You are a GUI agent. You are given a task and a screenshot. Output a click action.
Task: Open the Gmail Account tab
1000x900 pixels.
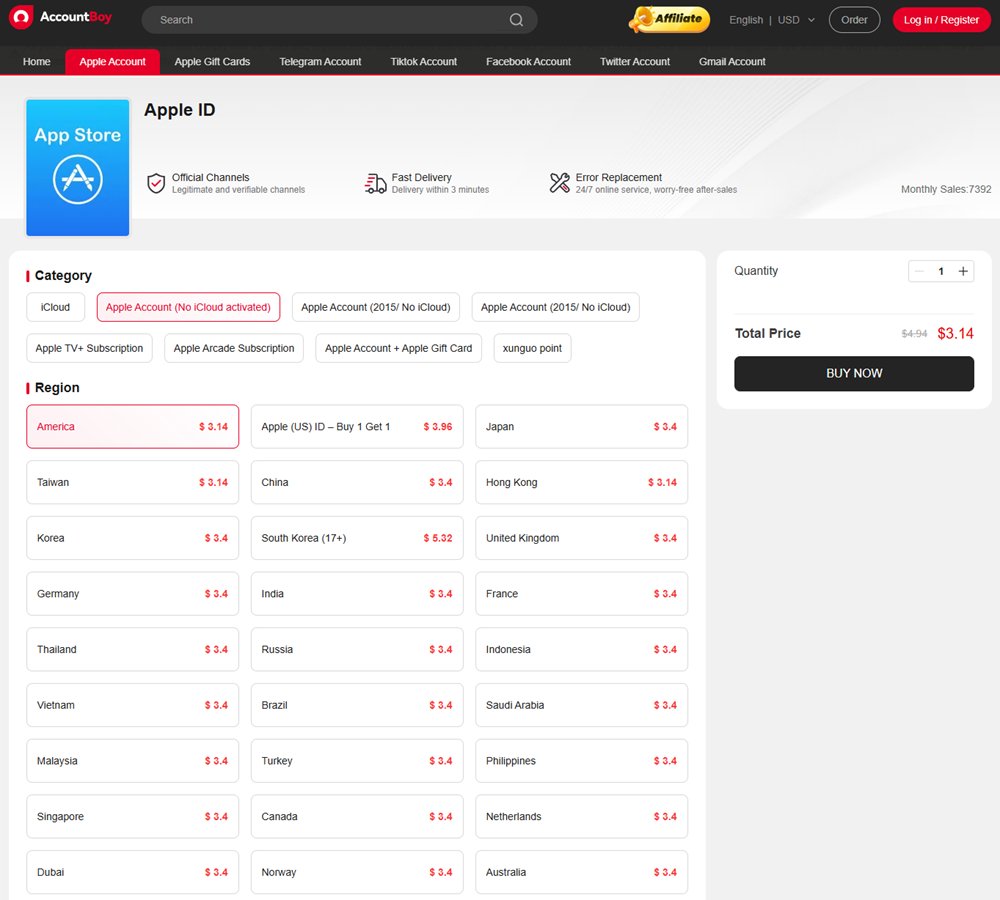tap(732, 62)
